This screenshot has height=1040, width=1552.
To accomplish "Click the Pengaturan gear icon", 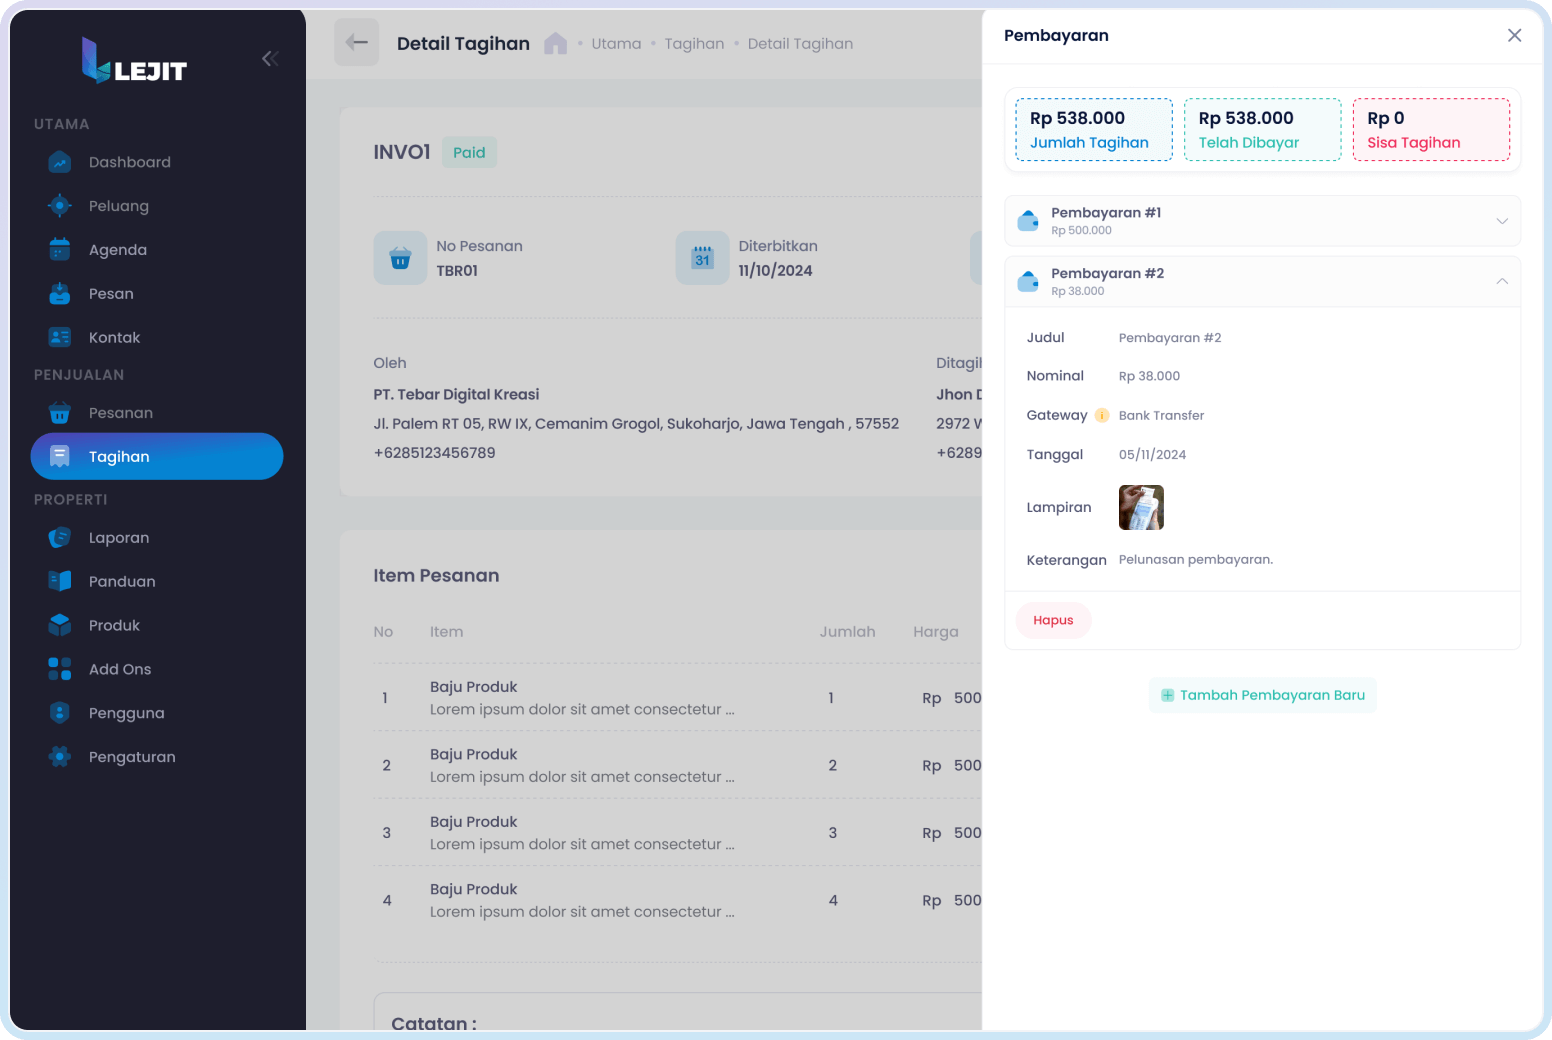I will 60,757.
